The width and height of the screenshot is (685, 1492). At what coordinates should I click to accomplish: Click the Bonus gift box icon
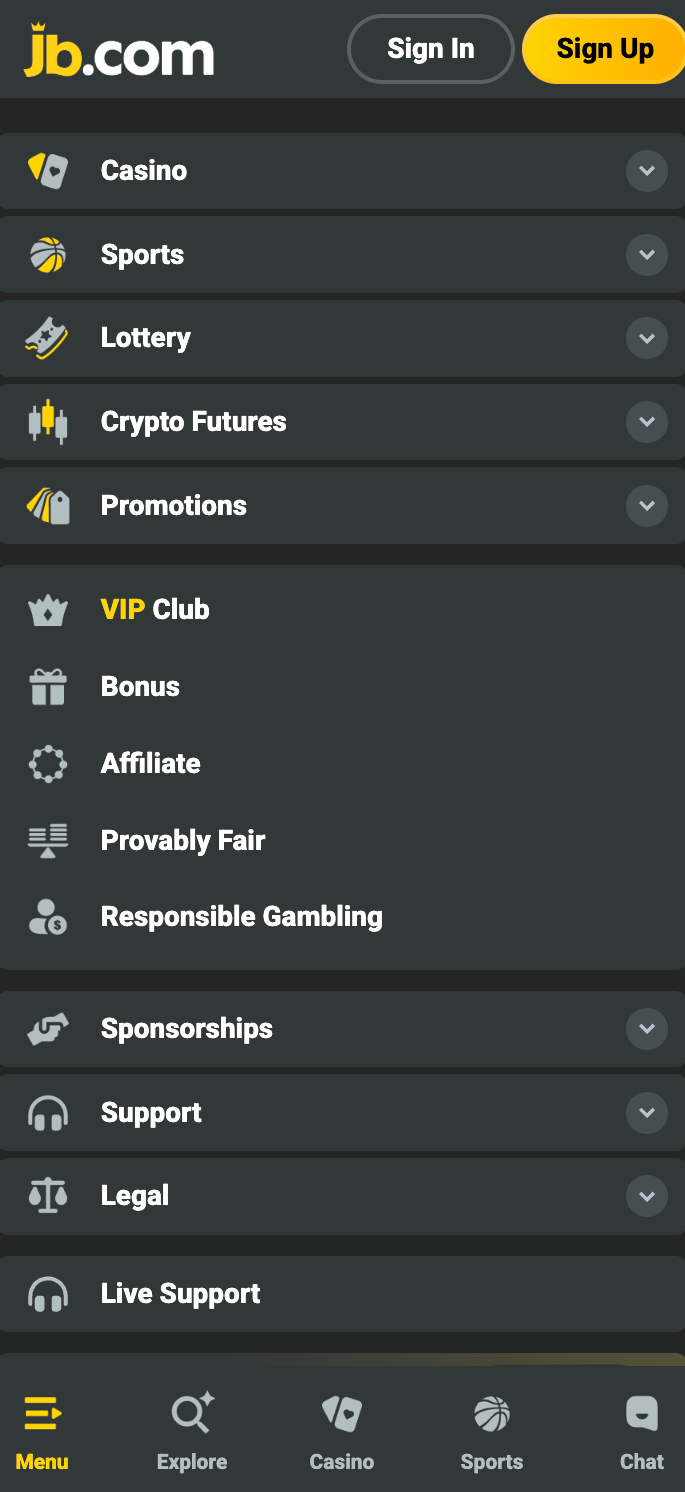click(x=47, y=687)
